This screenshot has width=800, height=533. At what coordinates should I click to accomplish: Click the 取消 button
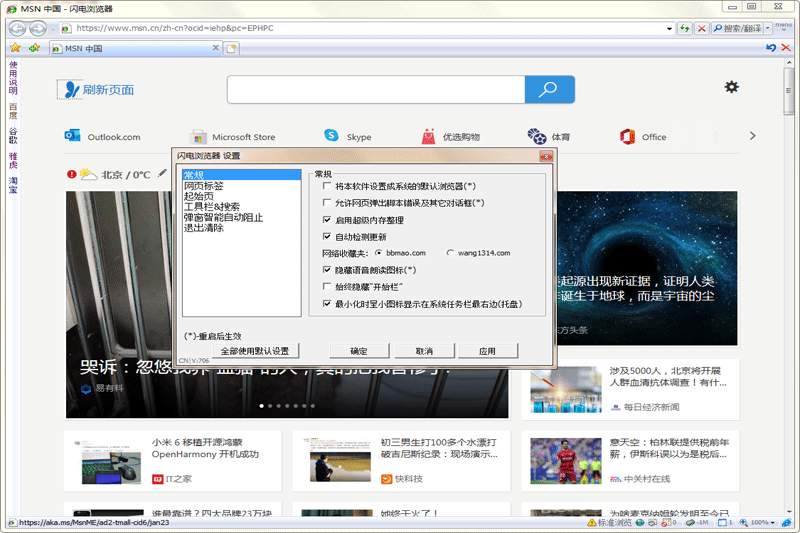pos(424,351)
